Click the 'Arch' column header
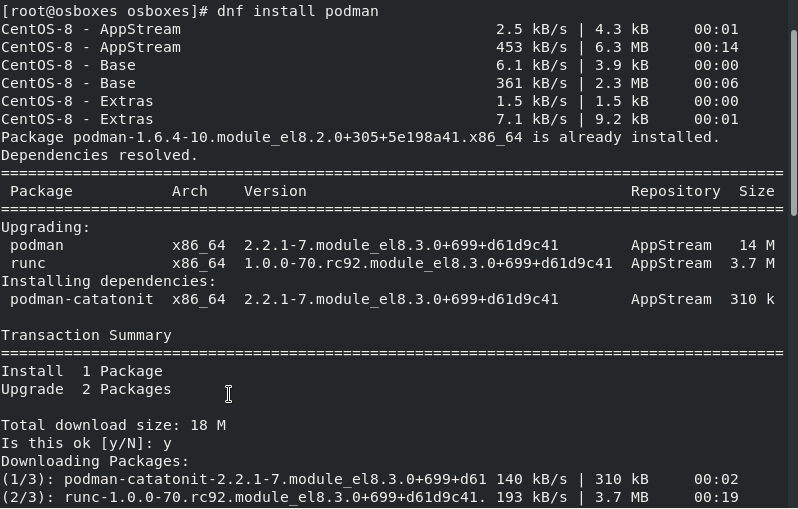Screen dimensions: 798x509 190,191
